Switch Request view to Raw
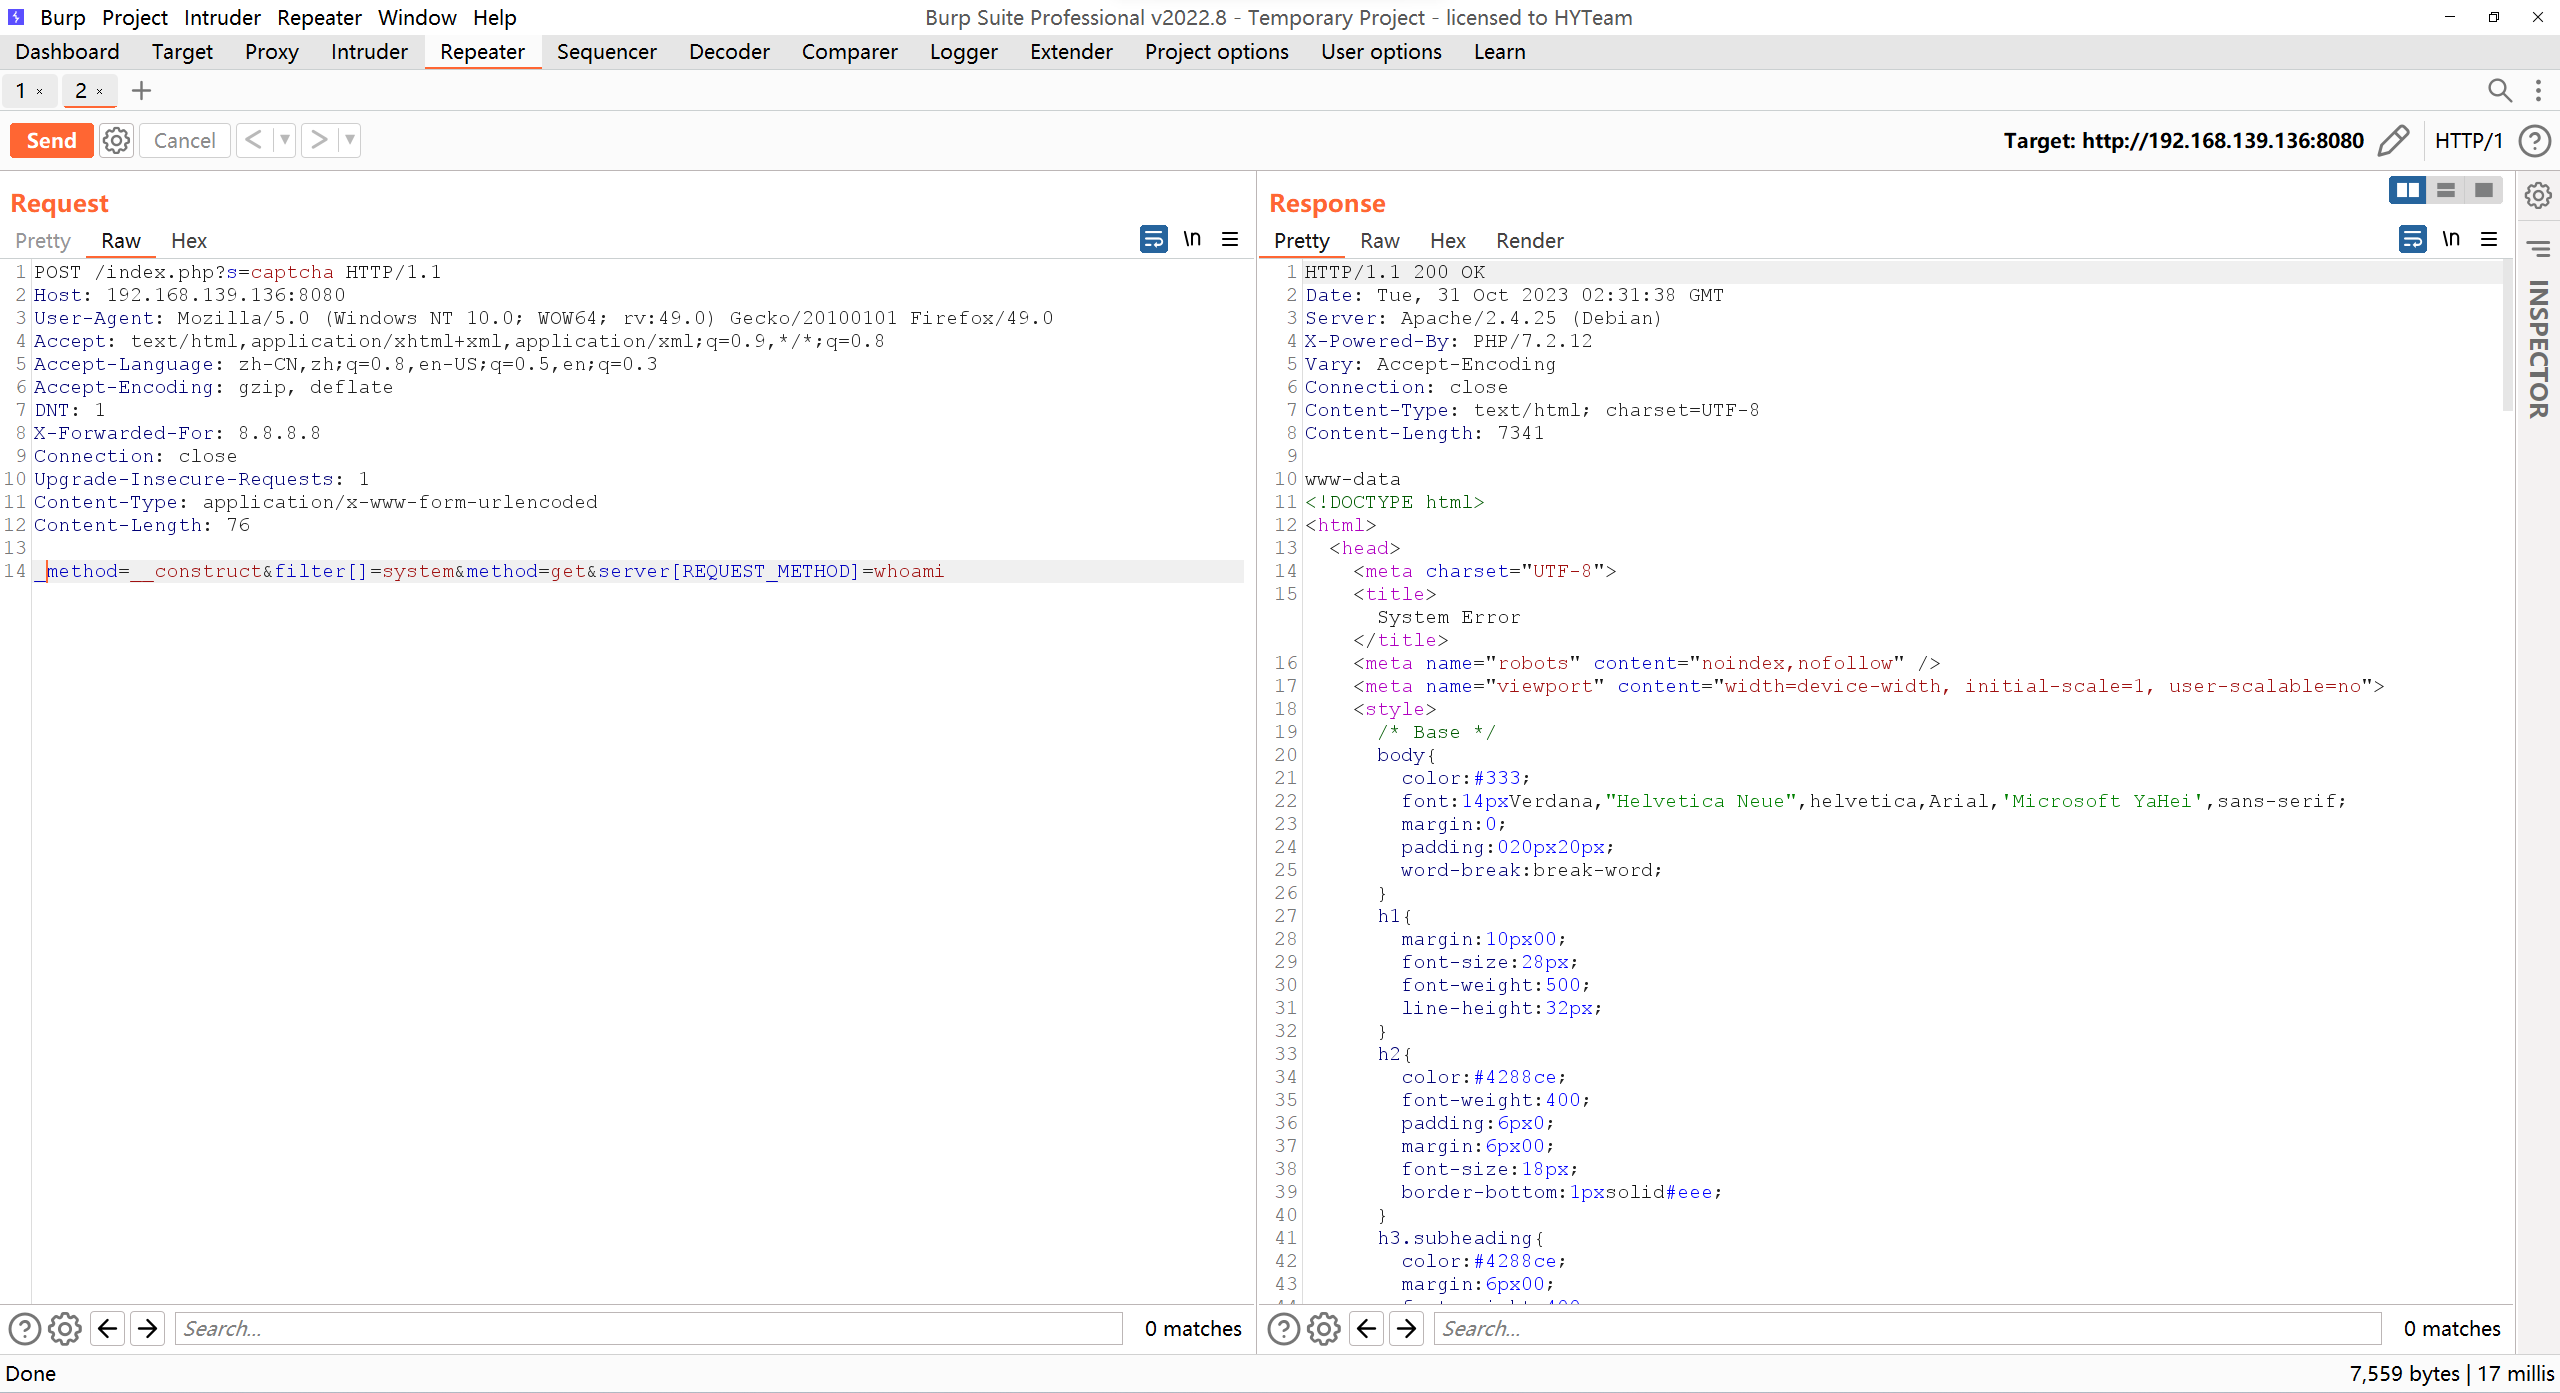Image resolution: width=2560 pixels, height=1393 pixels. (121, 241)
